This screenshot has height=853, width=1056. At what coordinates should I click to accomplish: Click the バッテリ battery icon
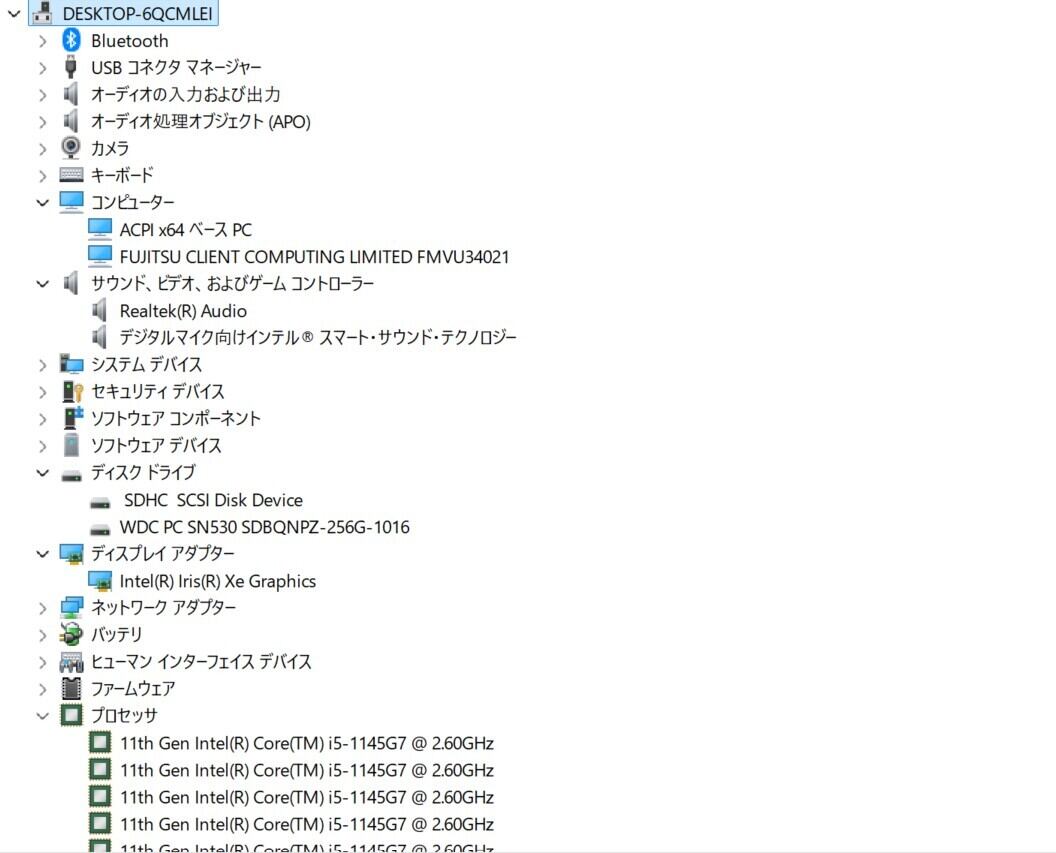tap(71, 634)
